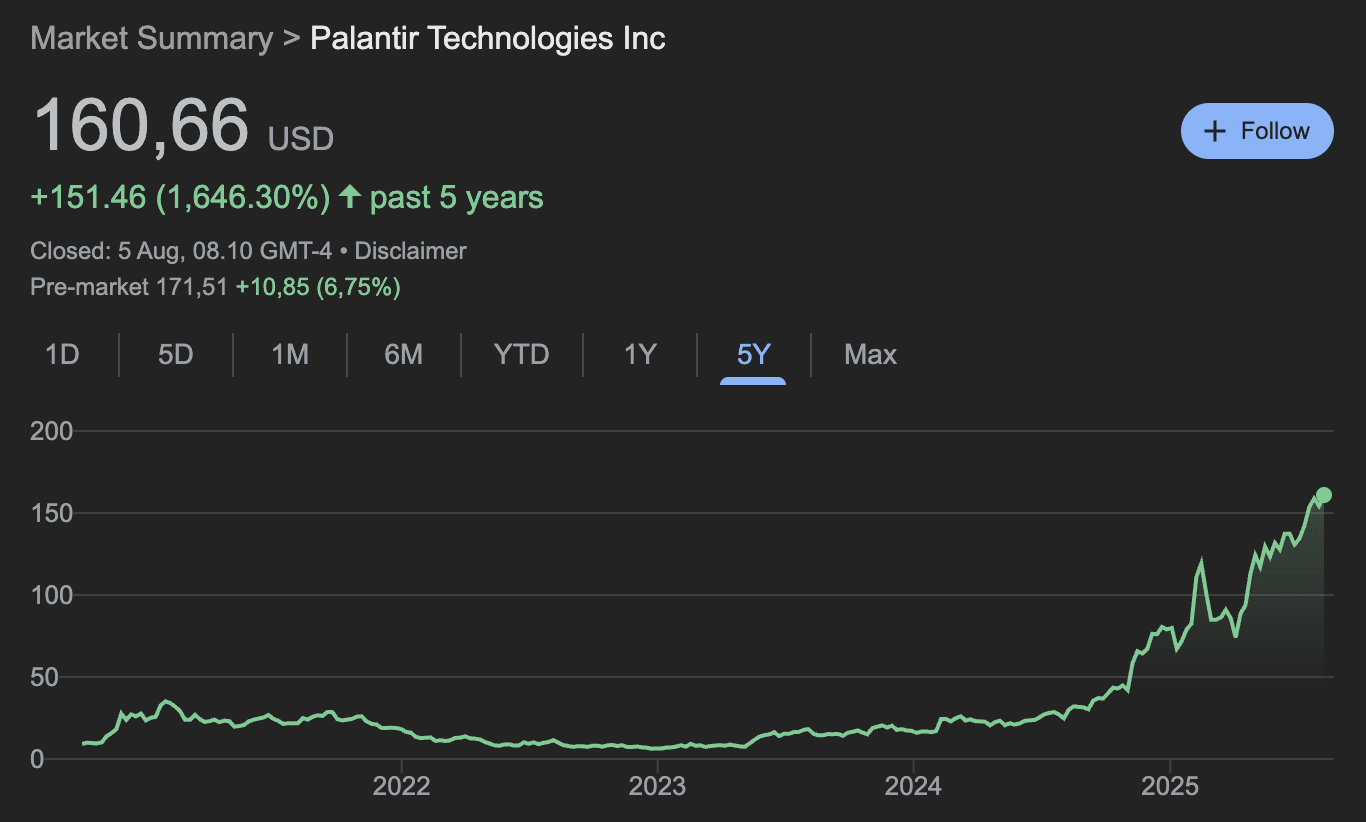
Task: Show YTD stock performance
Action: [521, 354]
